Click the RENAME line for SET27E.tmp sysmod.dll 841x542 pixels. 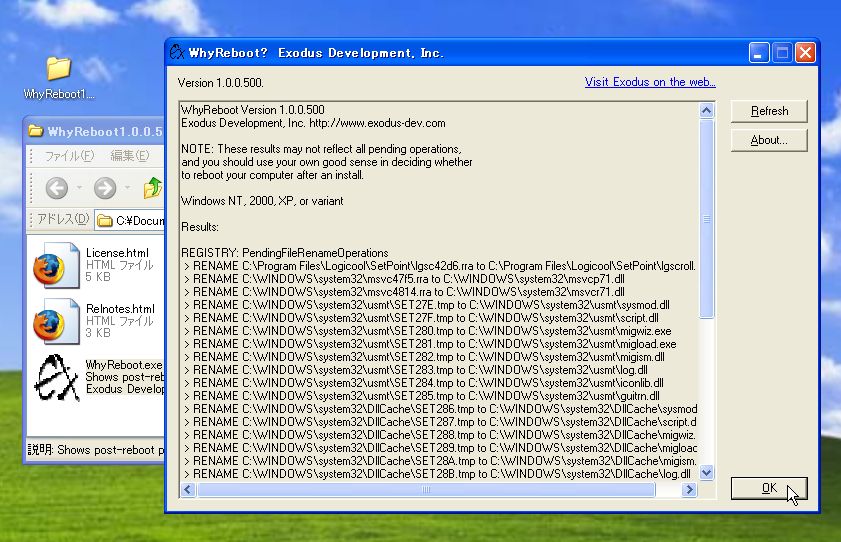click(x=426, y=305)
